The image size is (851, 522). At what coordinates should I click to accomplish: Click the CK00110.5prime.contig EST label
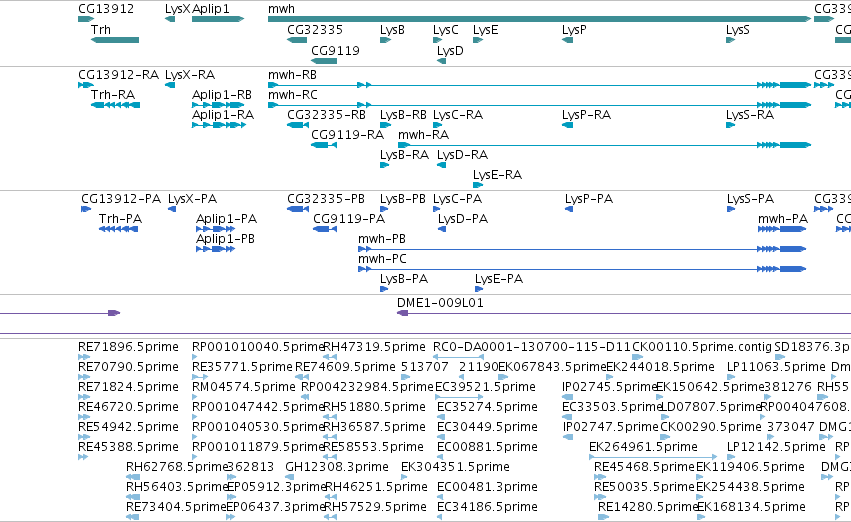(702, 347)
